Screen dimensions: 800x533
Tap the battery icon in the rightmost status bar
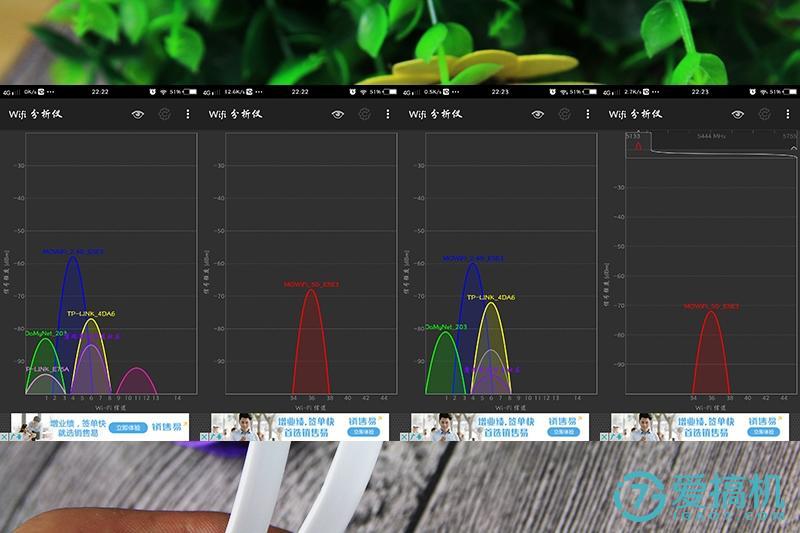pyautogui.click(x=790, y=92)
